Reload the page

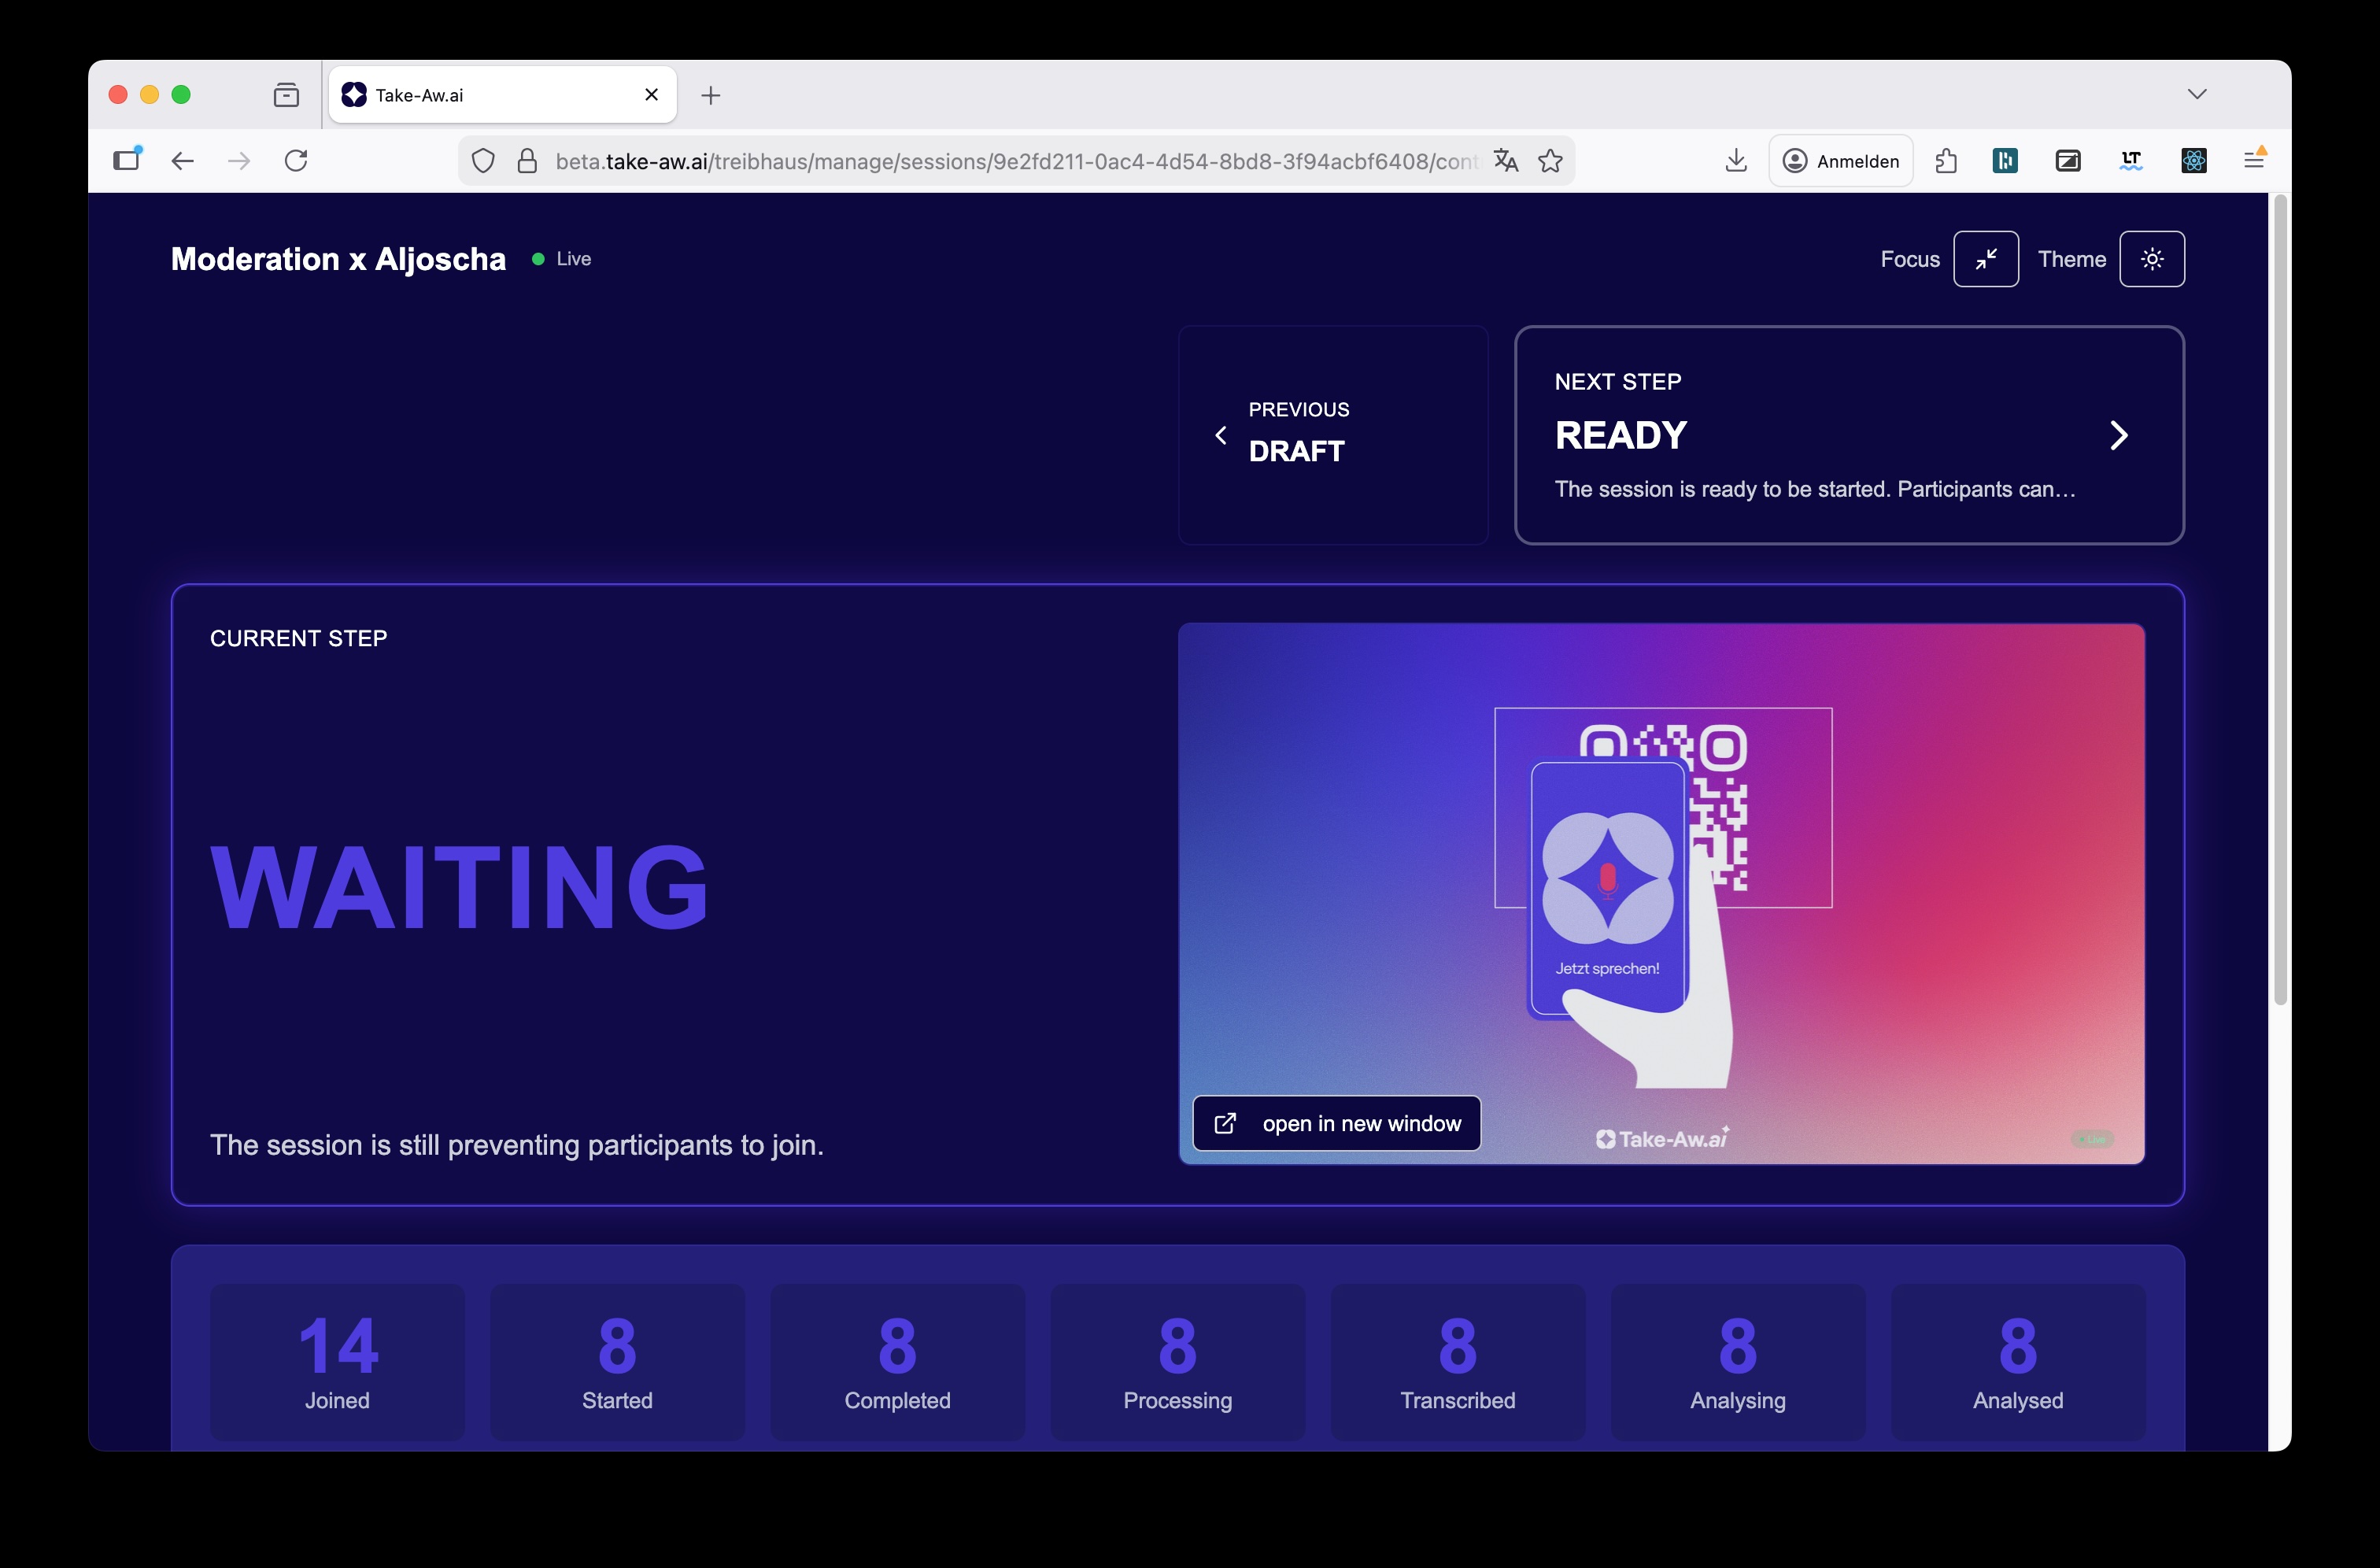click(296, 160)
